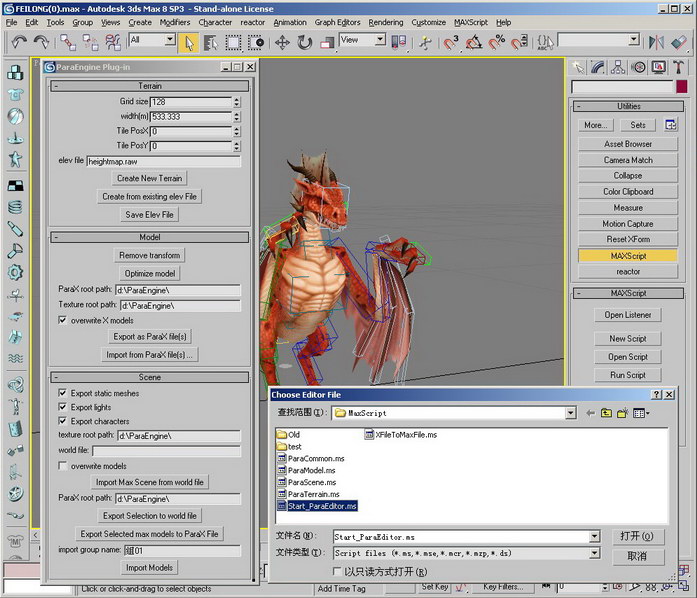Screen dimensions: 697x598
Task: Toggle the 3D Snaps magnet icon
Action: 450,43
